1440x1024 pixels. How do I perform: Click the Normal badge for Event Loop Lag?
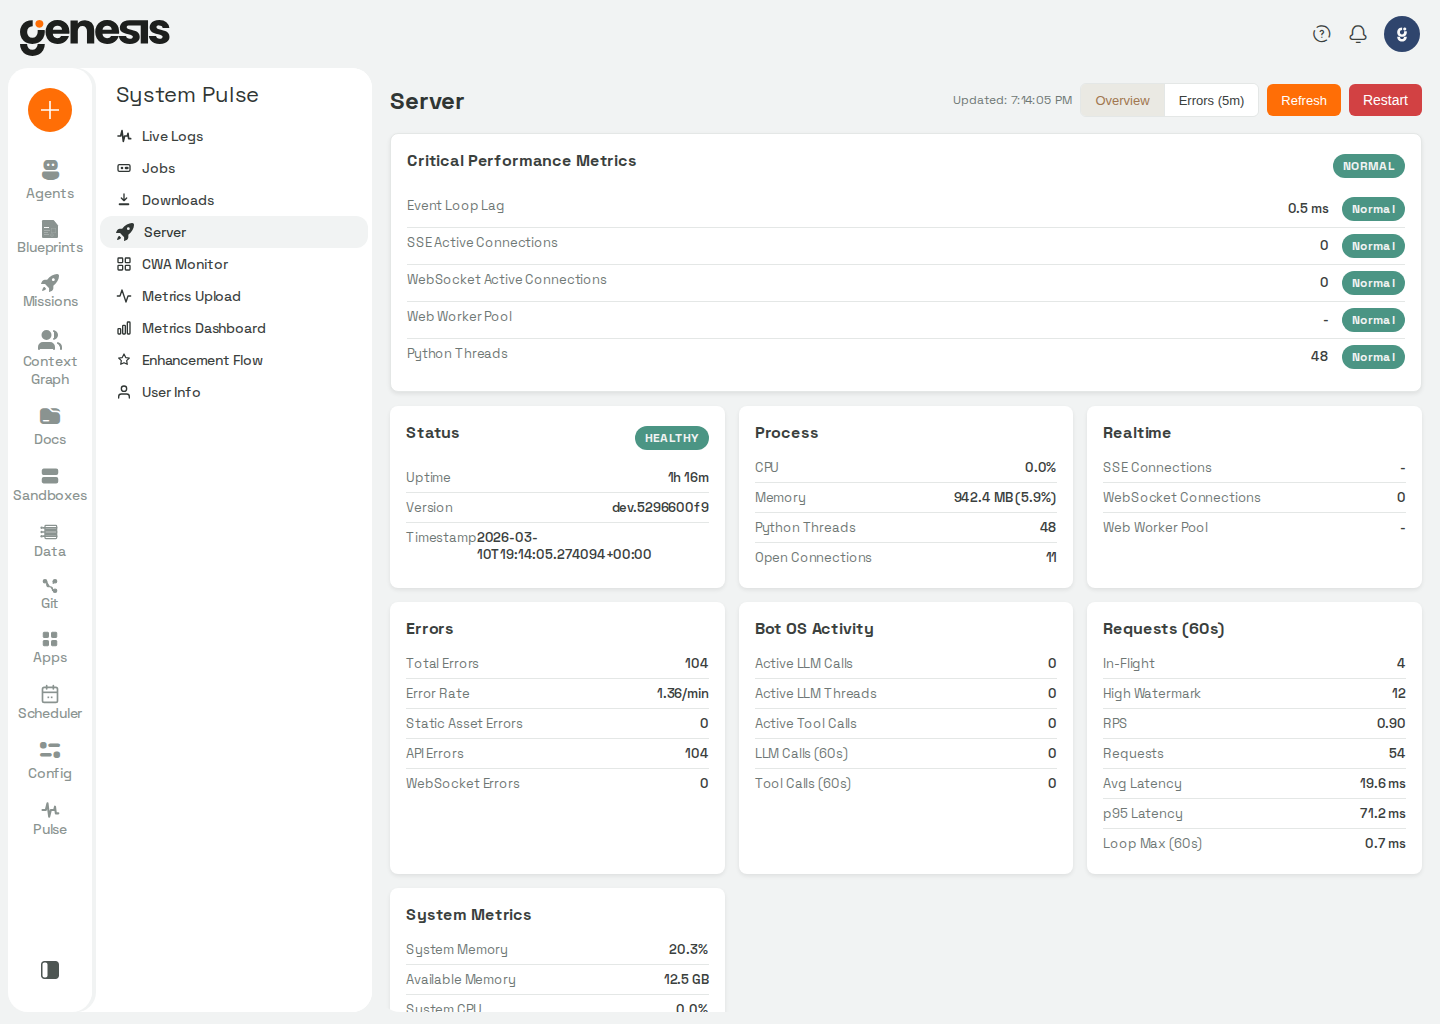click(x=1373, y=209)
